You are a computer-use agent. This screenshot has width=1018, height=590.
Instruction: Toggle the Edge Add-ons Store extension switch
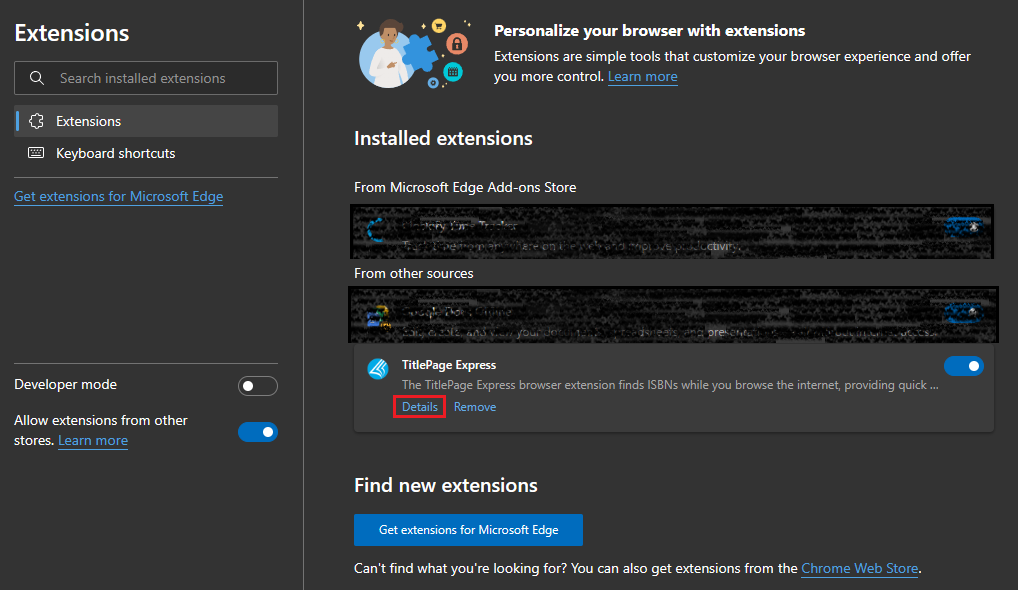point(963,227)
